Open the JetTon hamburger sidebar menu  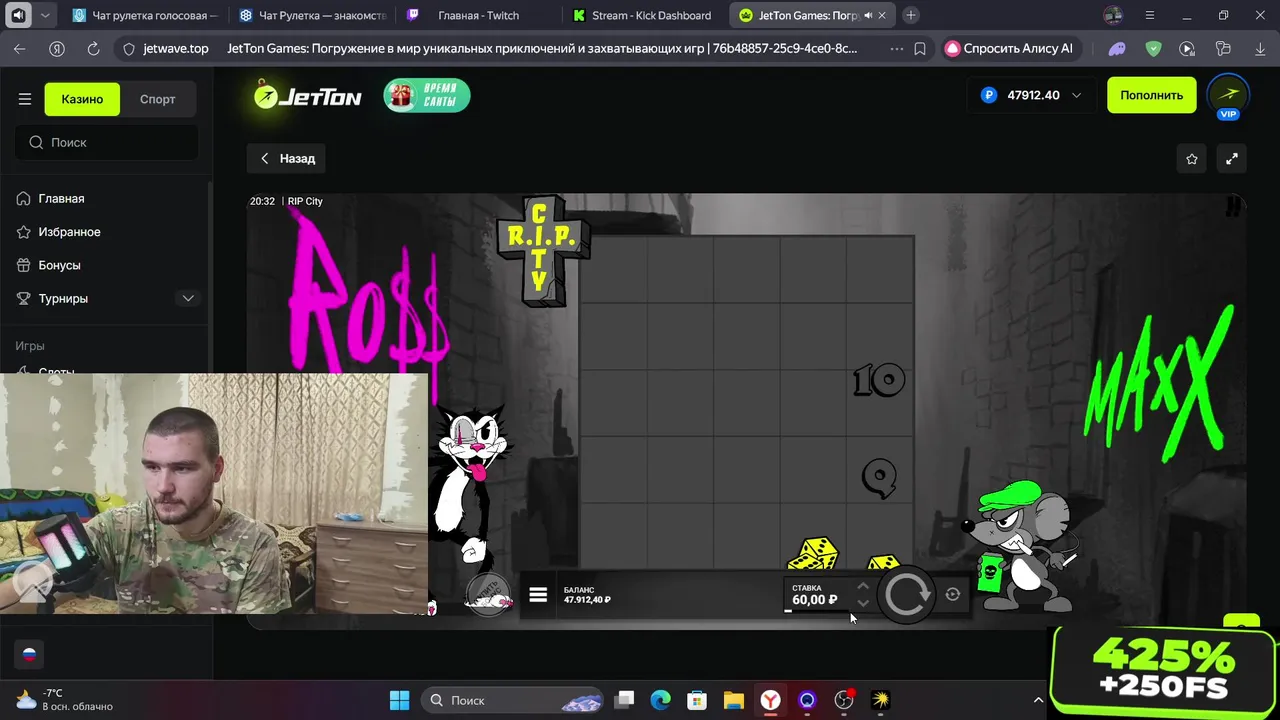click(25, 99)
